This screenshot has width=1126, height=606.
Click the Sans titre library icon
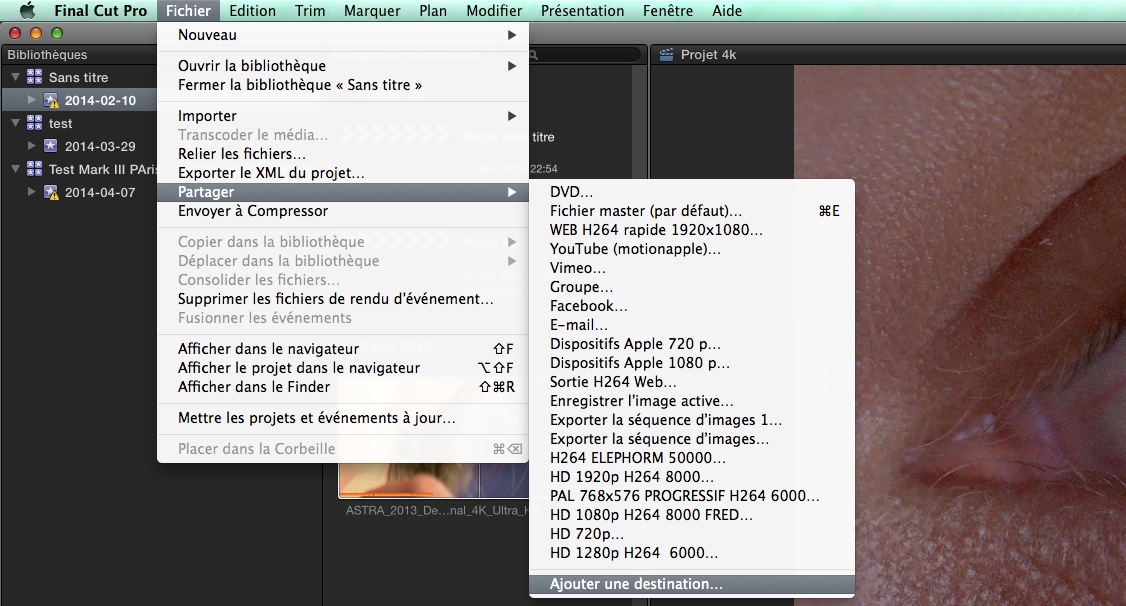pyautogui.click(x=35, y=77)
